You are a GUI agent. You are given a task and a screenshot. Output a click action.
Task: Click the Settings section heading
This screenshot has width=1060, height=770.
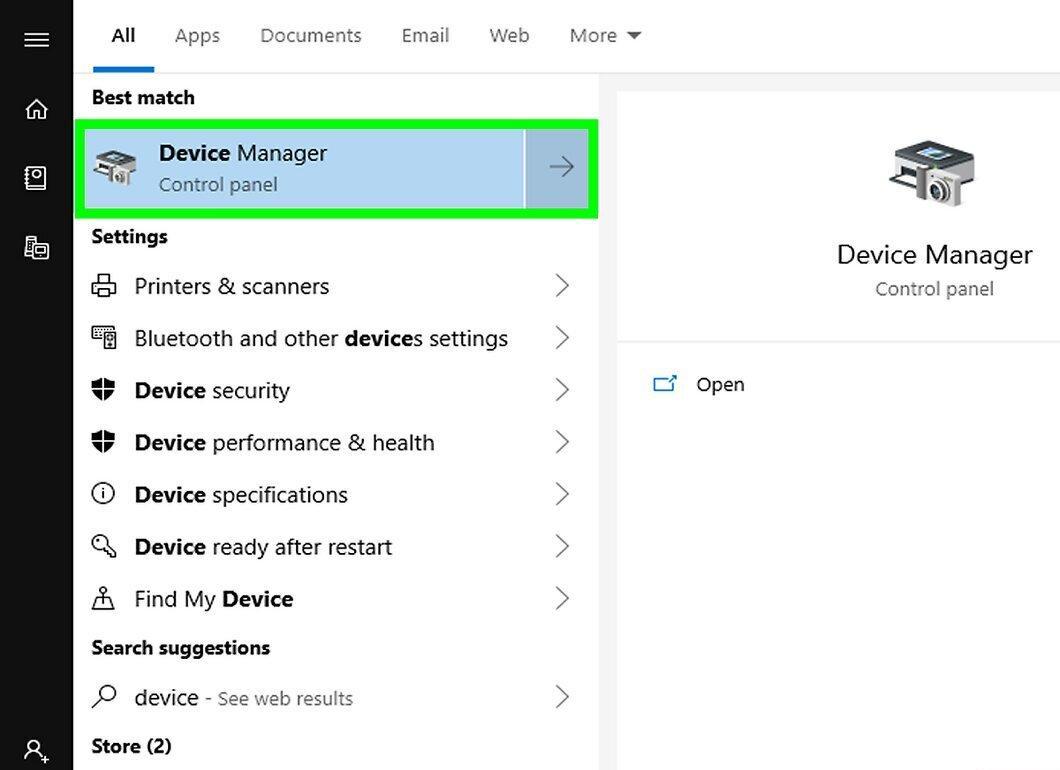[129, 237]
